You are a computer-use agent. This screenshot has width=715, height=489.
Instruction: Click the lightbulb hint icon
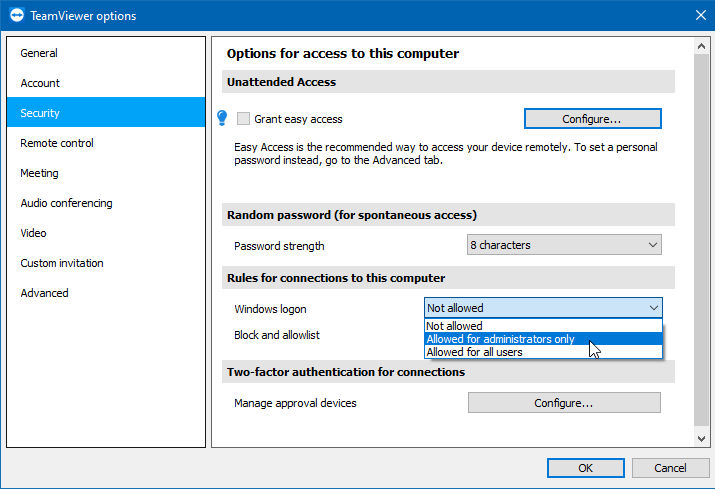(x=222, y=118)
